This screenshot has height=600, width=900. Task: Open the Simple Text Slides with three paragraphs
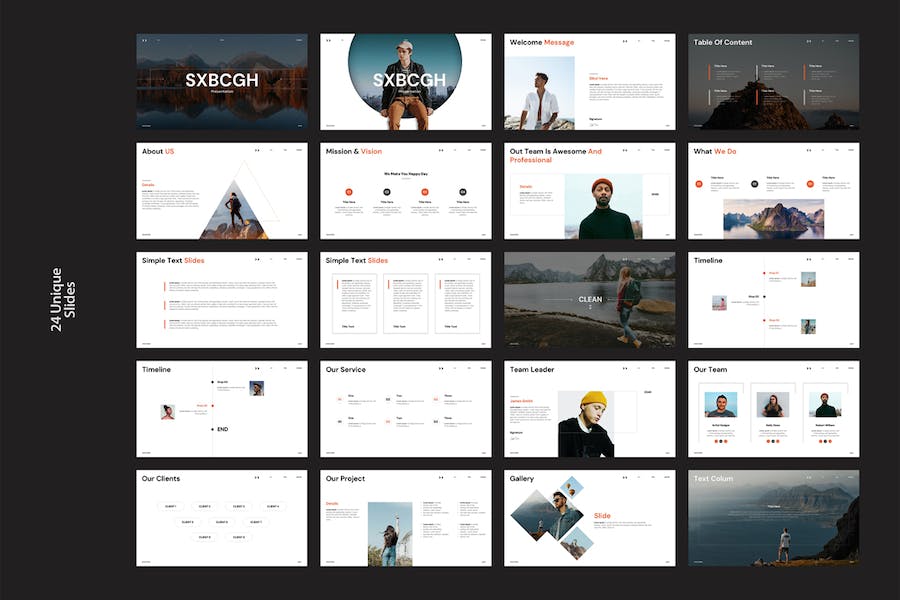222,300
